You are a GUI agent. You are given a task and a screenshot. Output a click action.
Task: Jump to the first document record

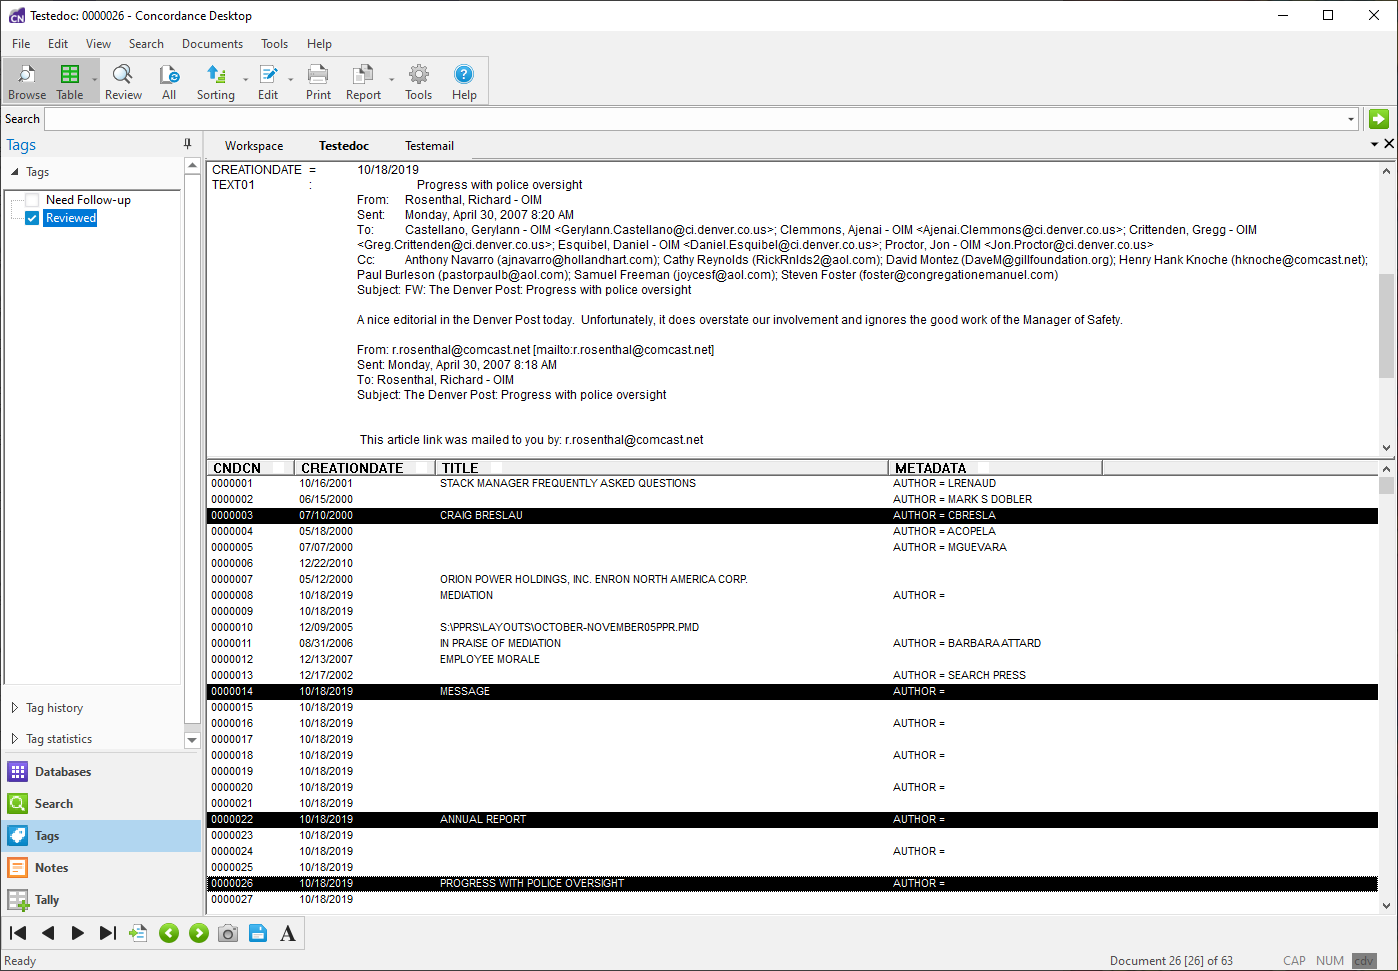click(x=18, y=933)
